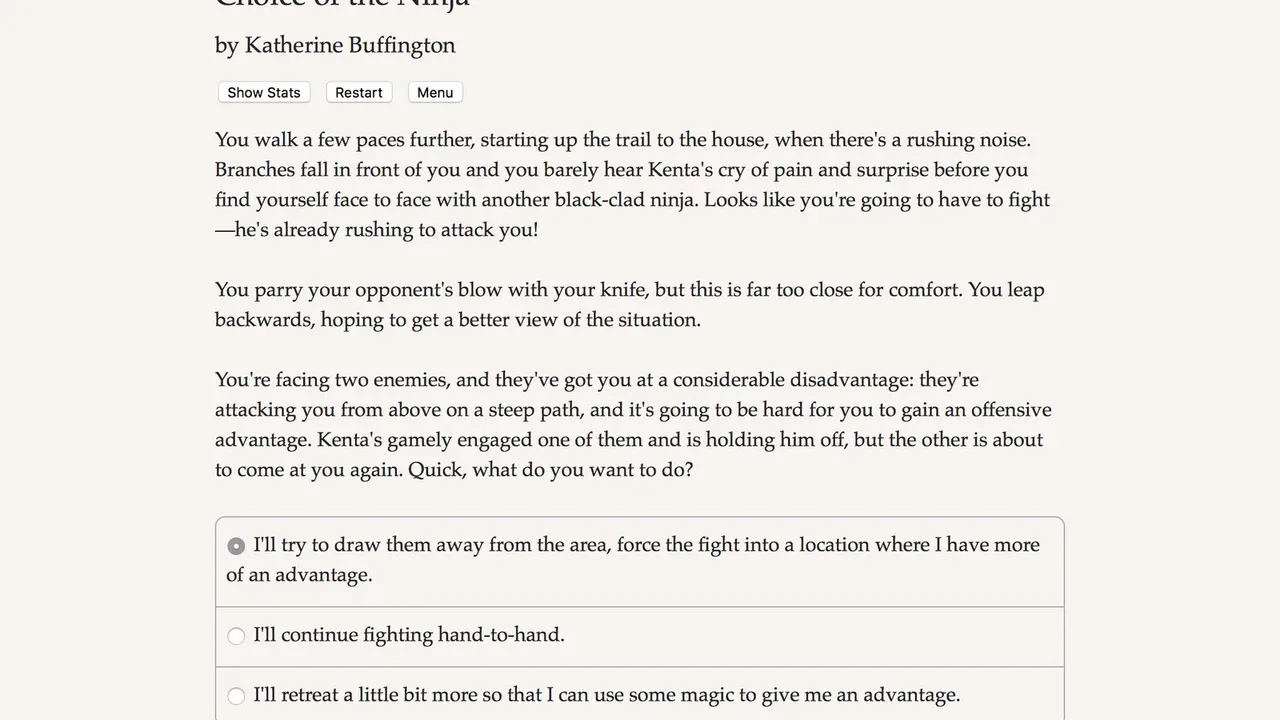
Task: Choose the 'continue fighting hand-to-hand' radio button
Action: coord(236,636)
